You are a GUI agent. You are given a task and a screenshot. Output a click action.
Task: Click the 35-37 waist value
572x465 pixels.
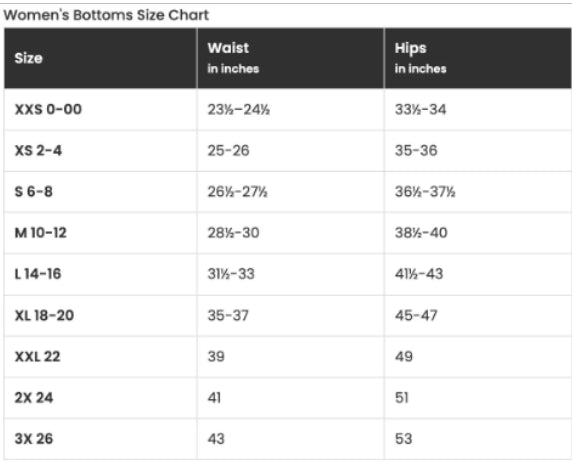tap(228, 315)
